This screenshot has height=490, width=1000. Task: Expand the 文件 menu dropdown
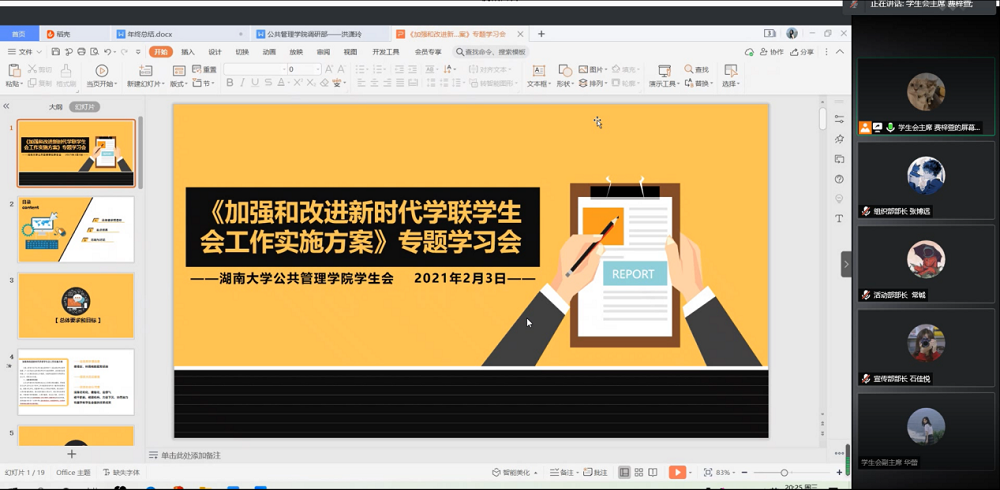25,52
